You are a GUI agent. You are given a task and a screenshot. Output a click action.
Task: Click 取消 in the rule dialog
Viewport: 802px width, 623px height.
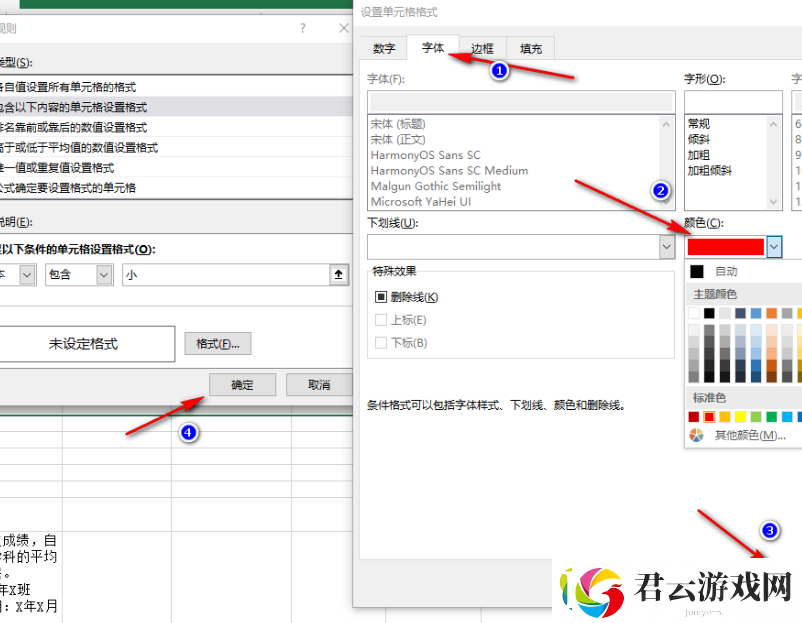319,385
